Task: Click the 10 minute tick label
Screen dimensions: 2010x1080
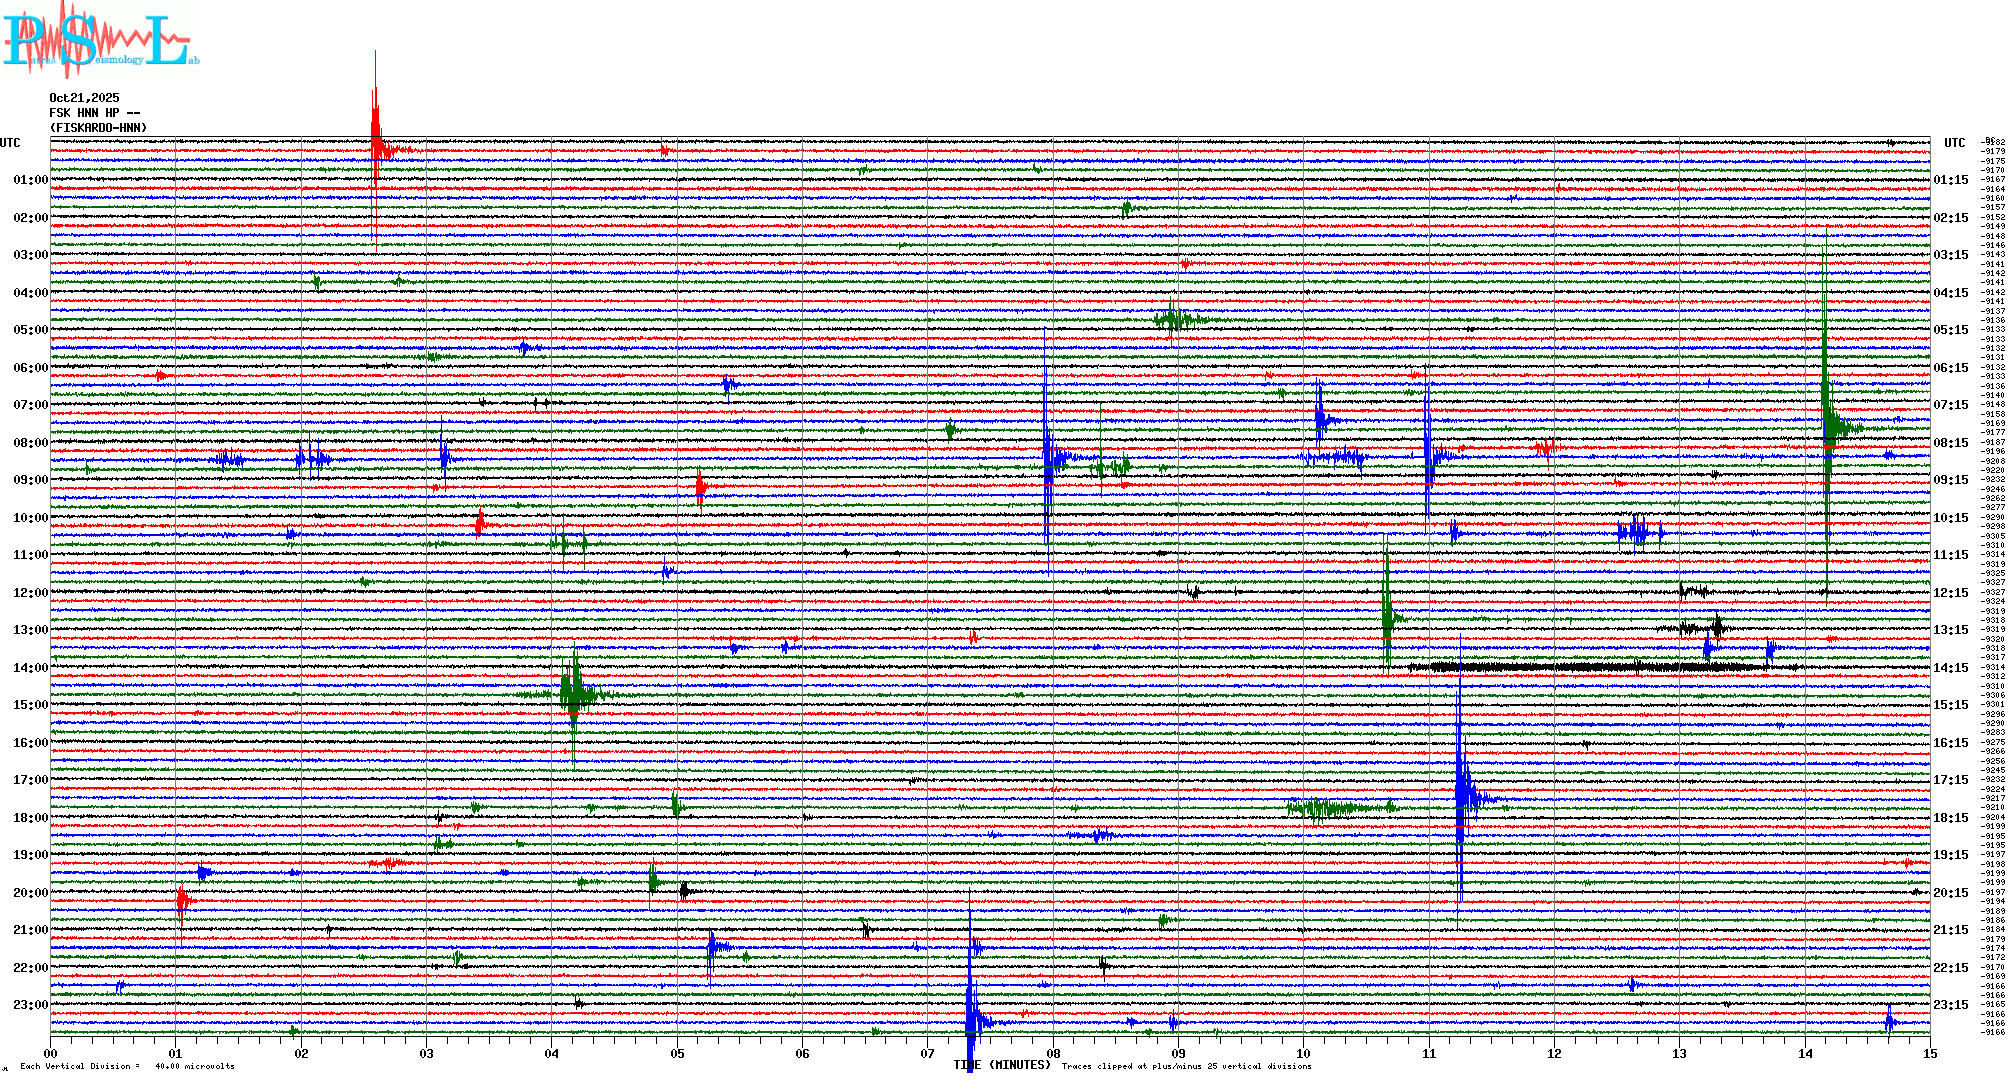Action: (x=1303, y=1053)
